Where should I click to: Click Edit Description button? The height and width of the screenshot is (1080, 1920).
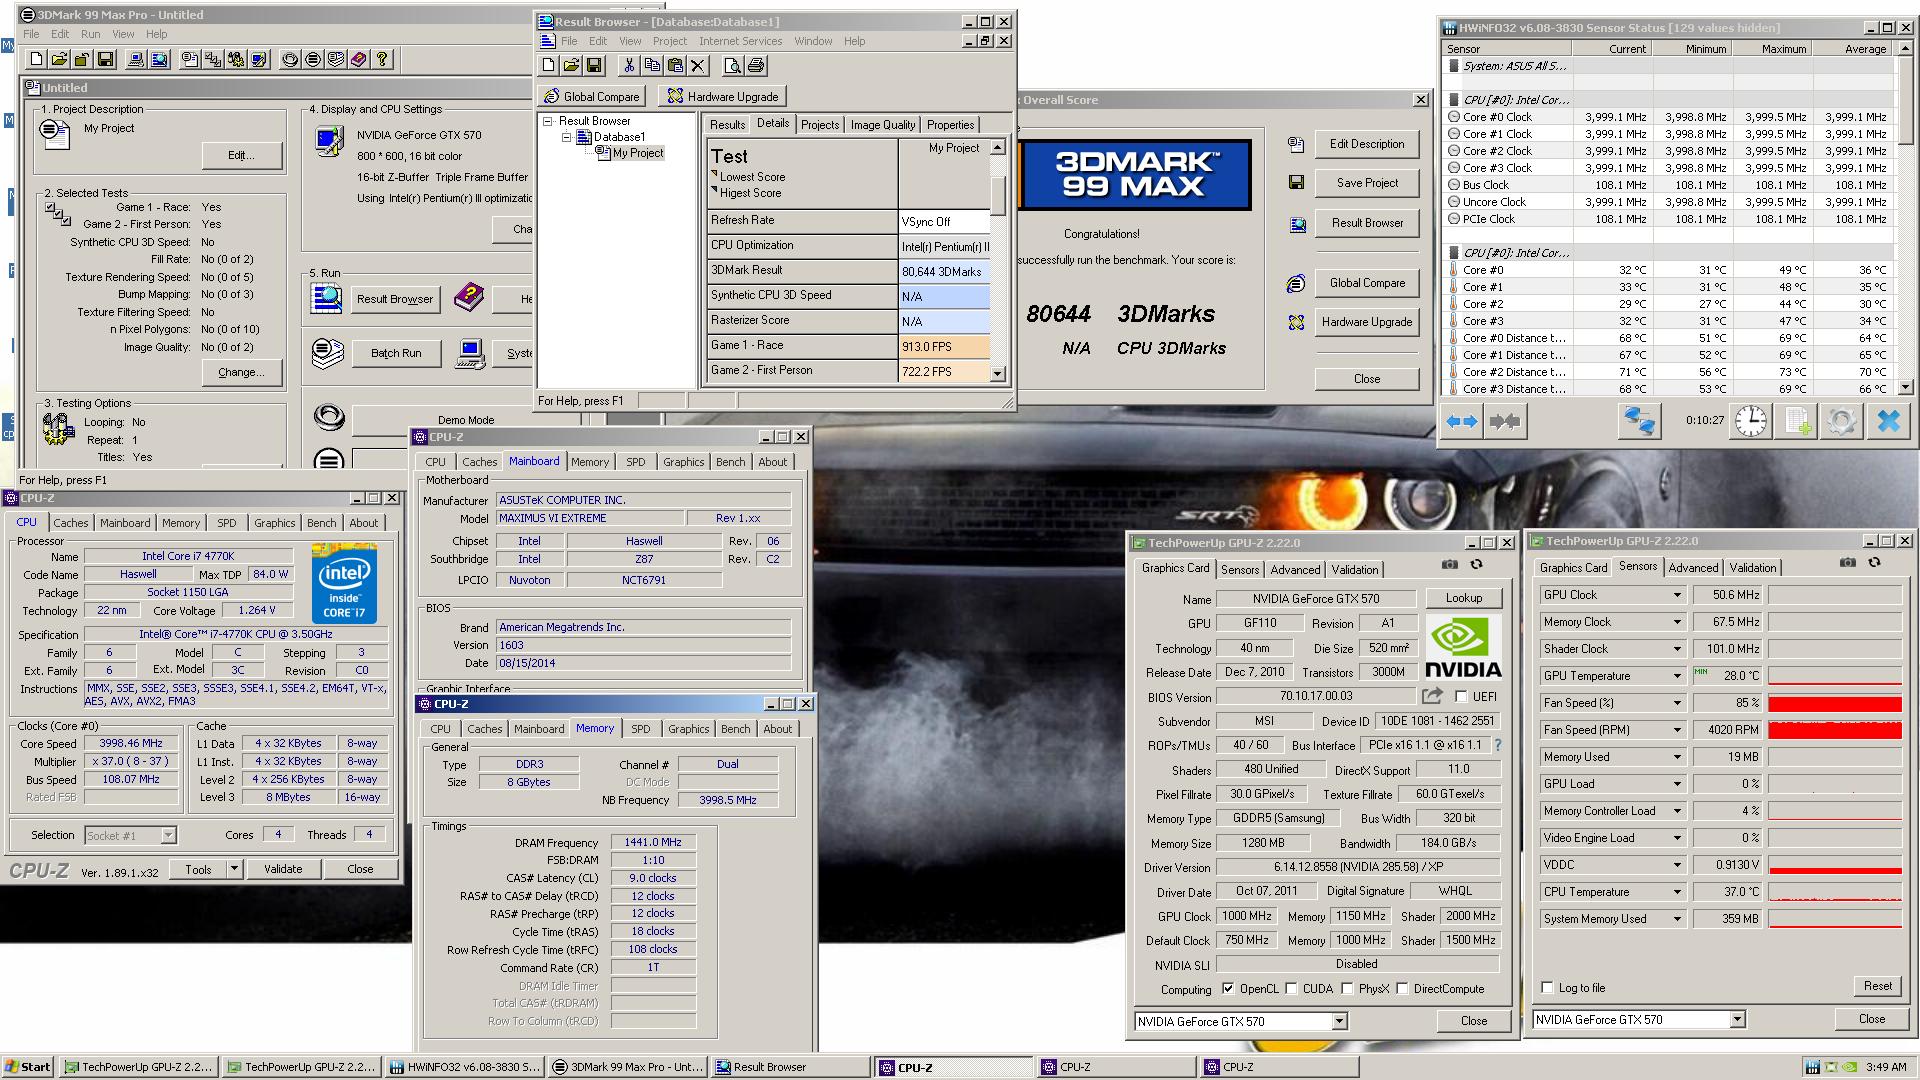pos(1367,144)
